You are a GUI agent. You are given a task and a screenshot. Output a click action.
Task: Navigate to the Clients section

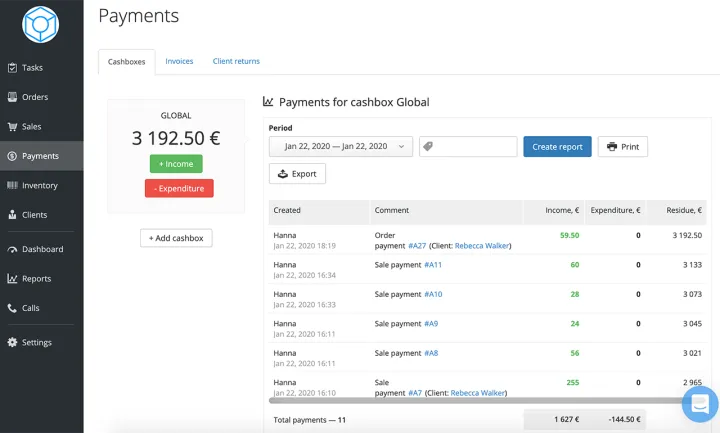tap(34, 215)
